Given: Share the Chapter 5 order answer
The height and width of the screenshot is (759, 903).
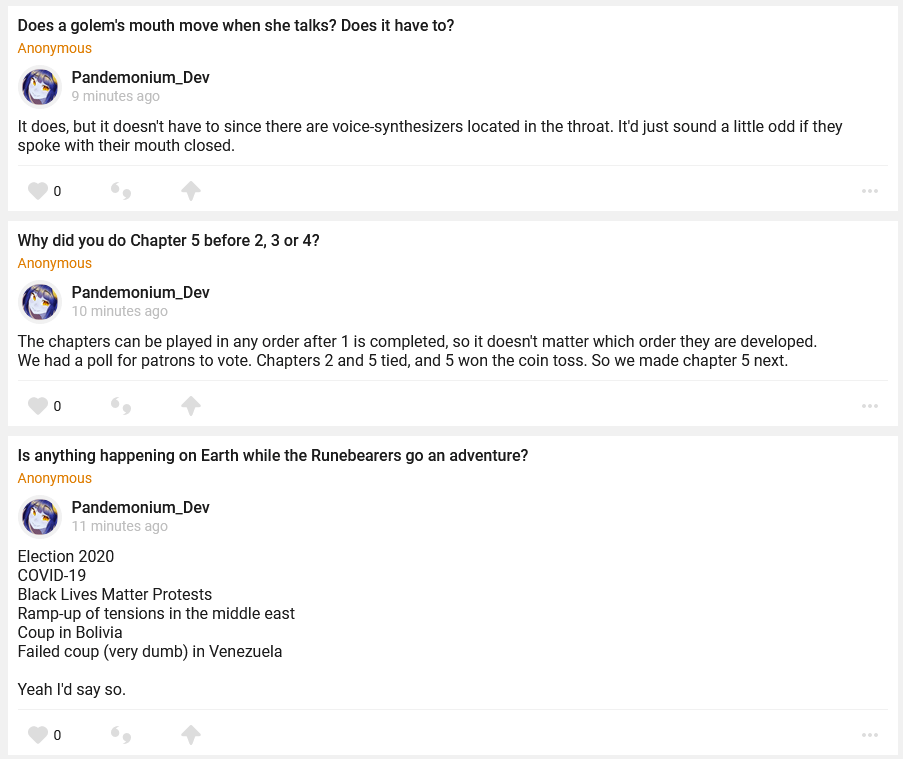Looking at the screenshot, I should coord(191,406).
